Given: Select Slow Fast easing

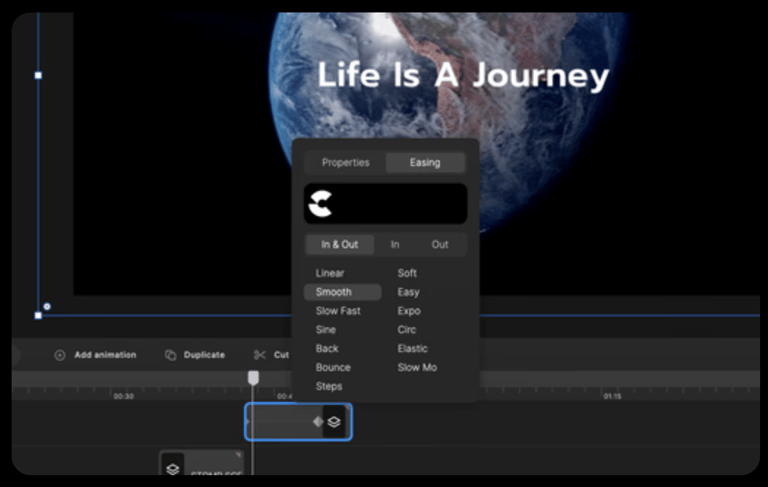Looking at the screenshot, I should tap(338, 311).
